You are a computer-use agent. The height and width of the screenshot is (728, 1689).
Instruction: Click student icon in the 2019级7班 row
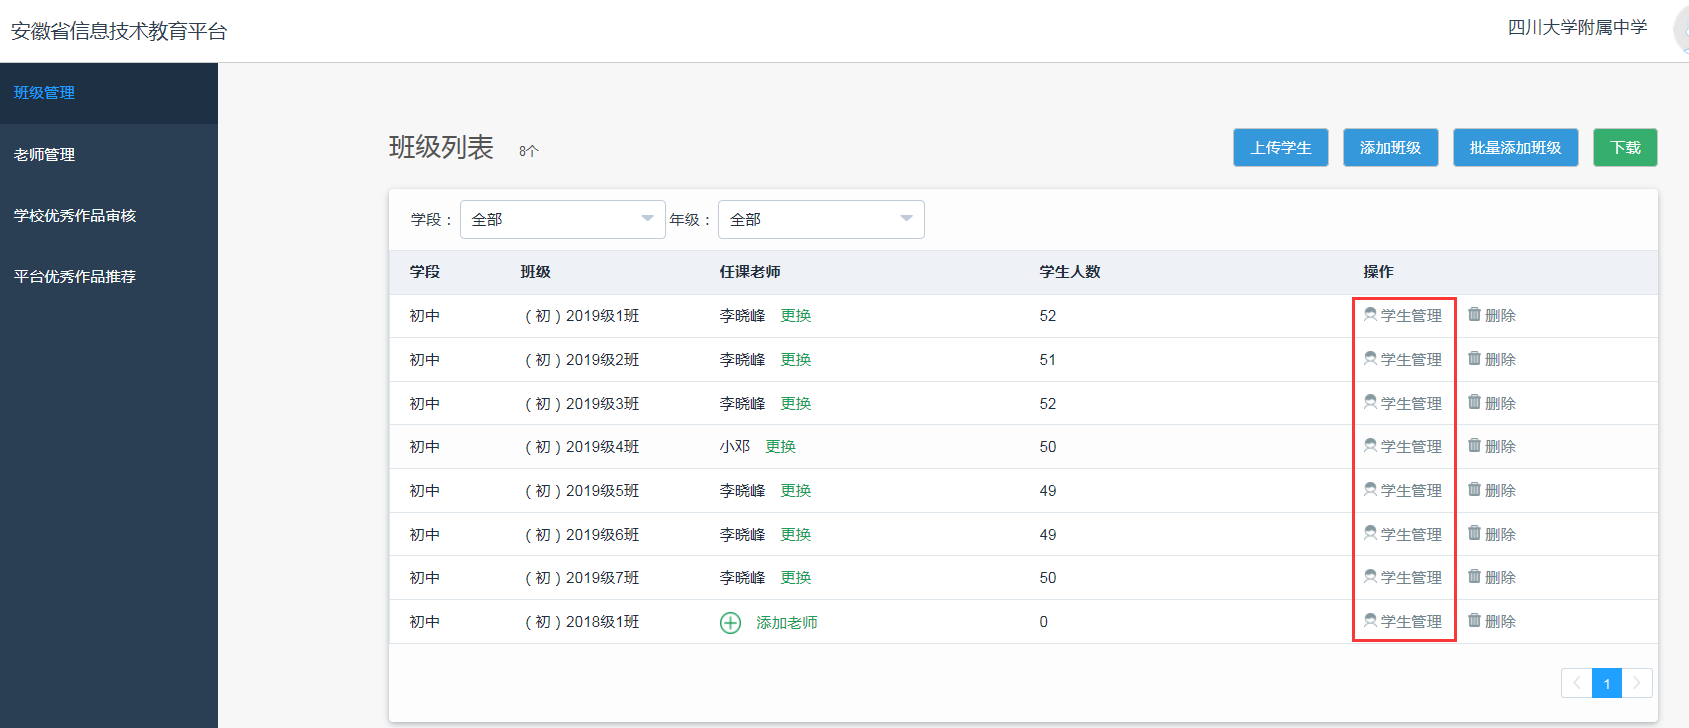[x=1370, y=576]
